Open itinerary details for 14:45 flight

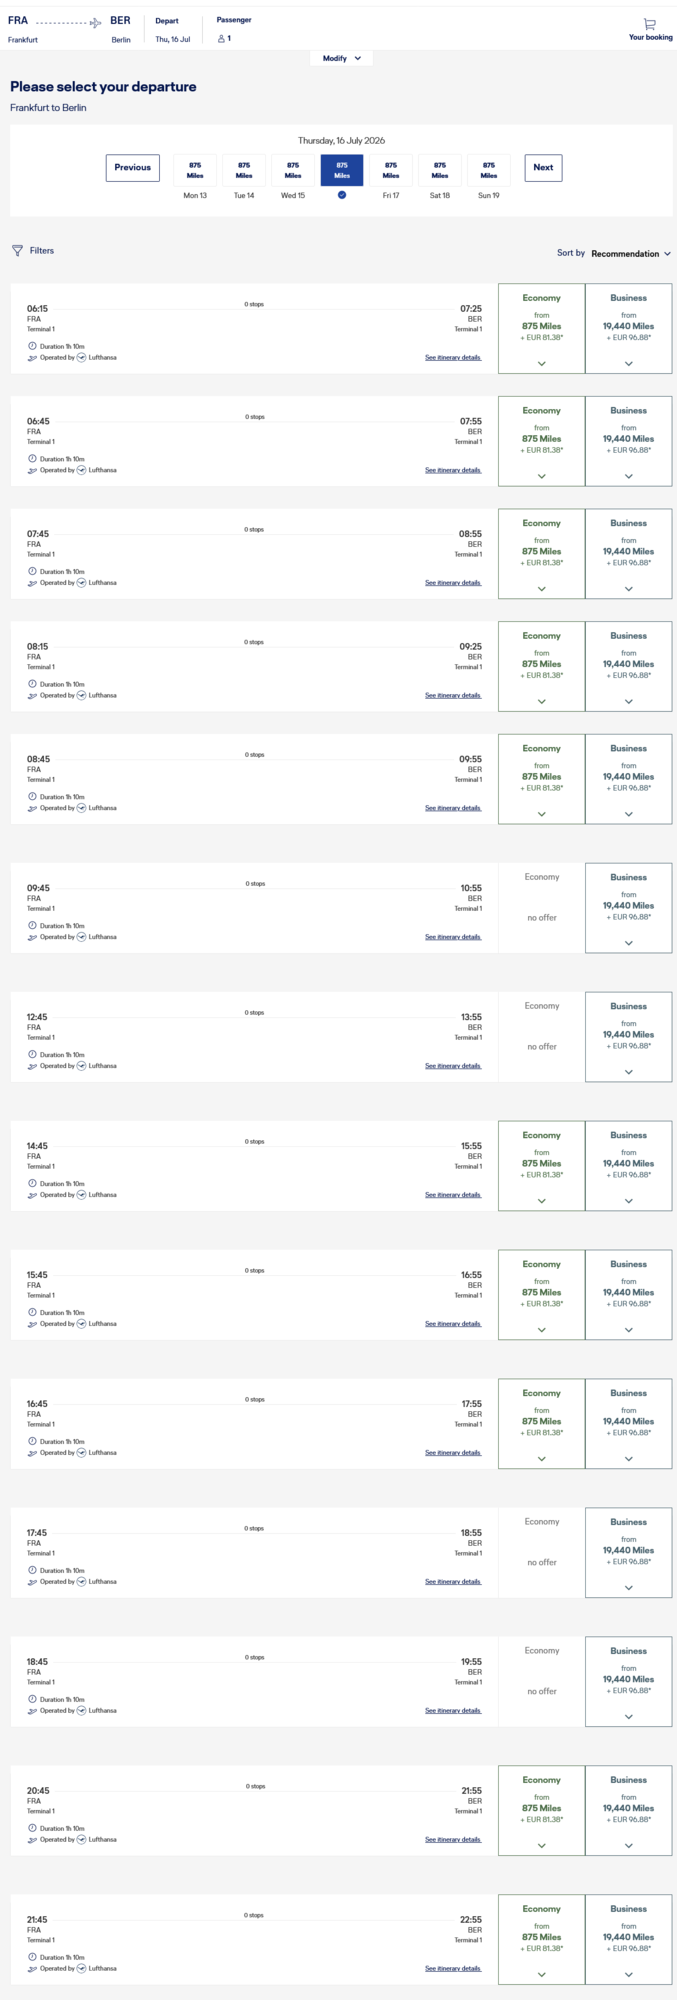coord(453,1195)
